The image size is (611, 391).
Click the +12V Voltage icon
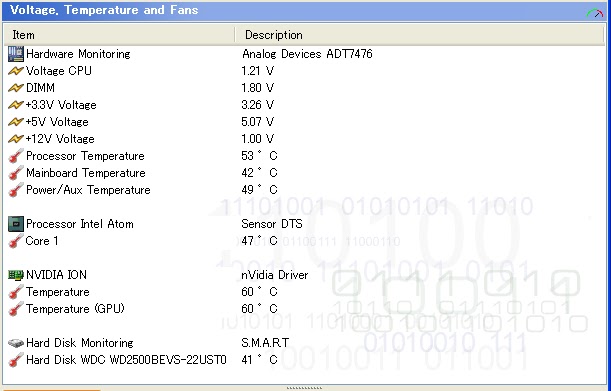pyautogui.click(x=16, y=139)
